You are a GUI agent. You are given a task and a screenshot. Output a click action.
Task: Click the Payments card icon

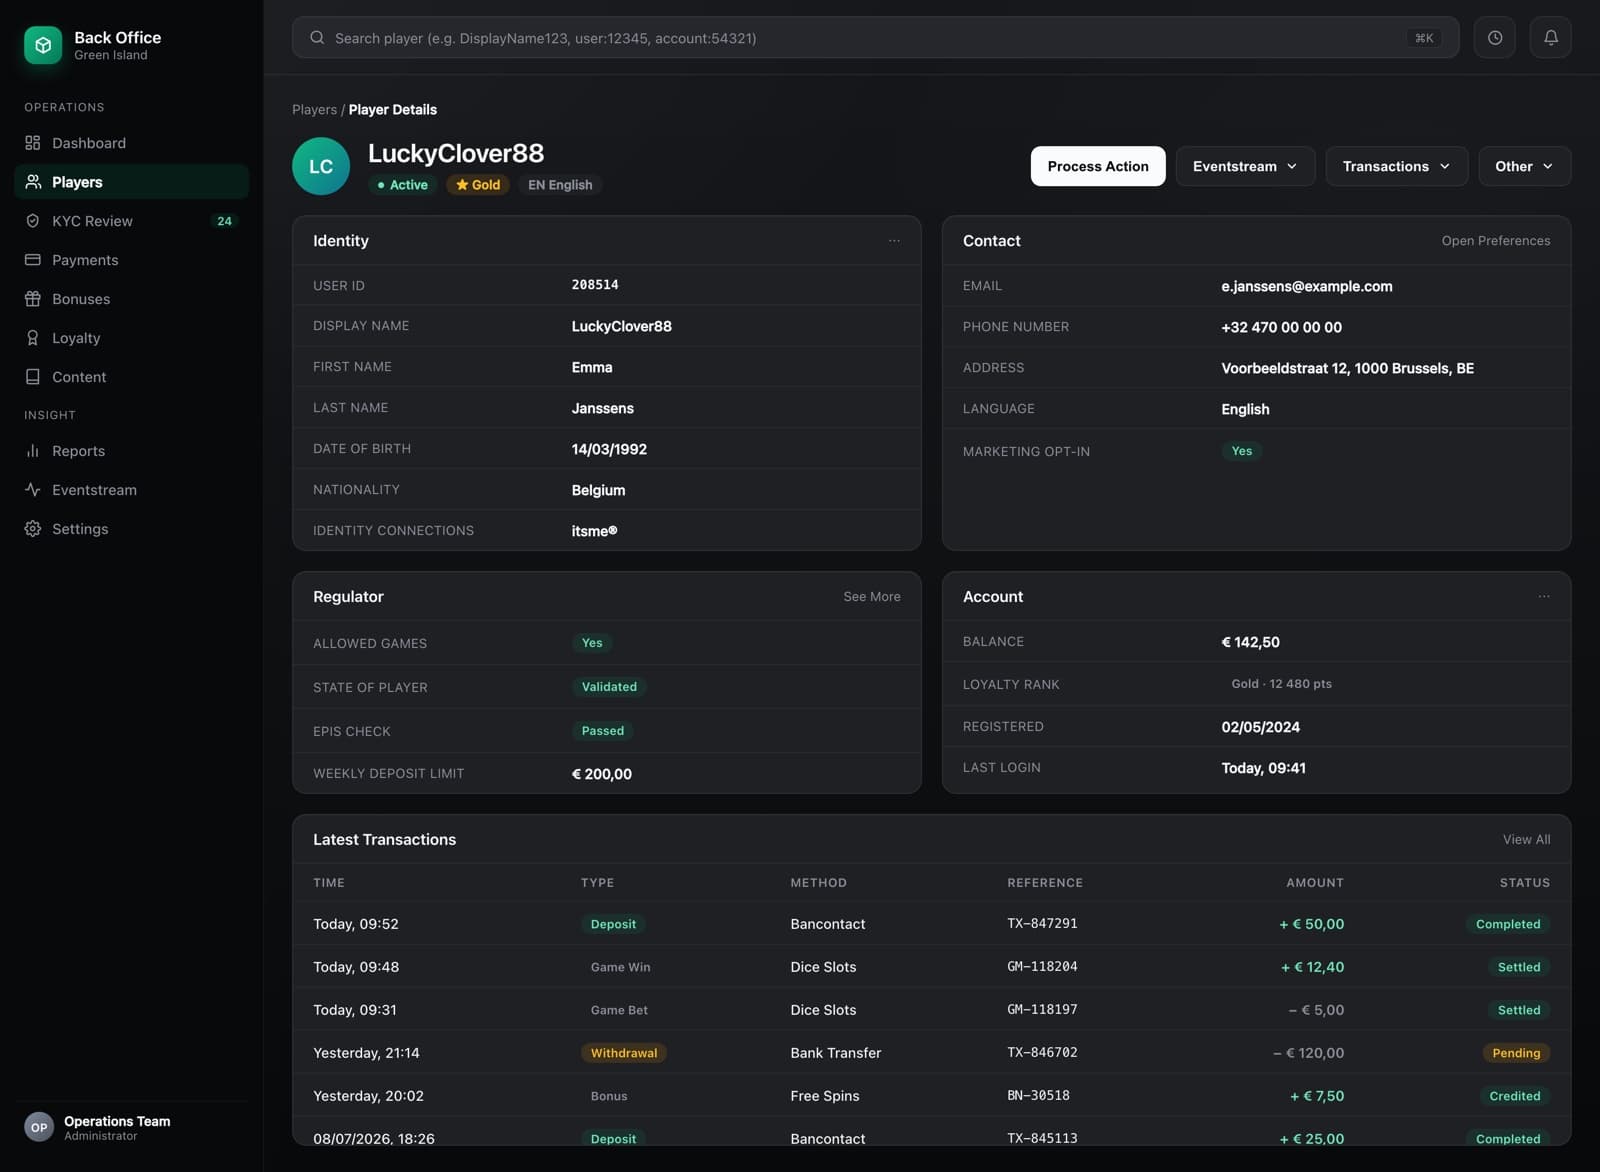pos(33,260)
